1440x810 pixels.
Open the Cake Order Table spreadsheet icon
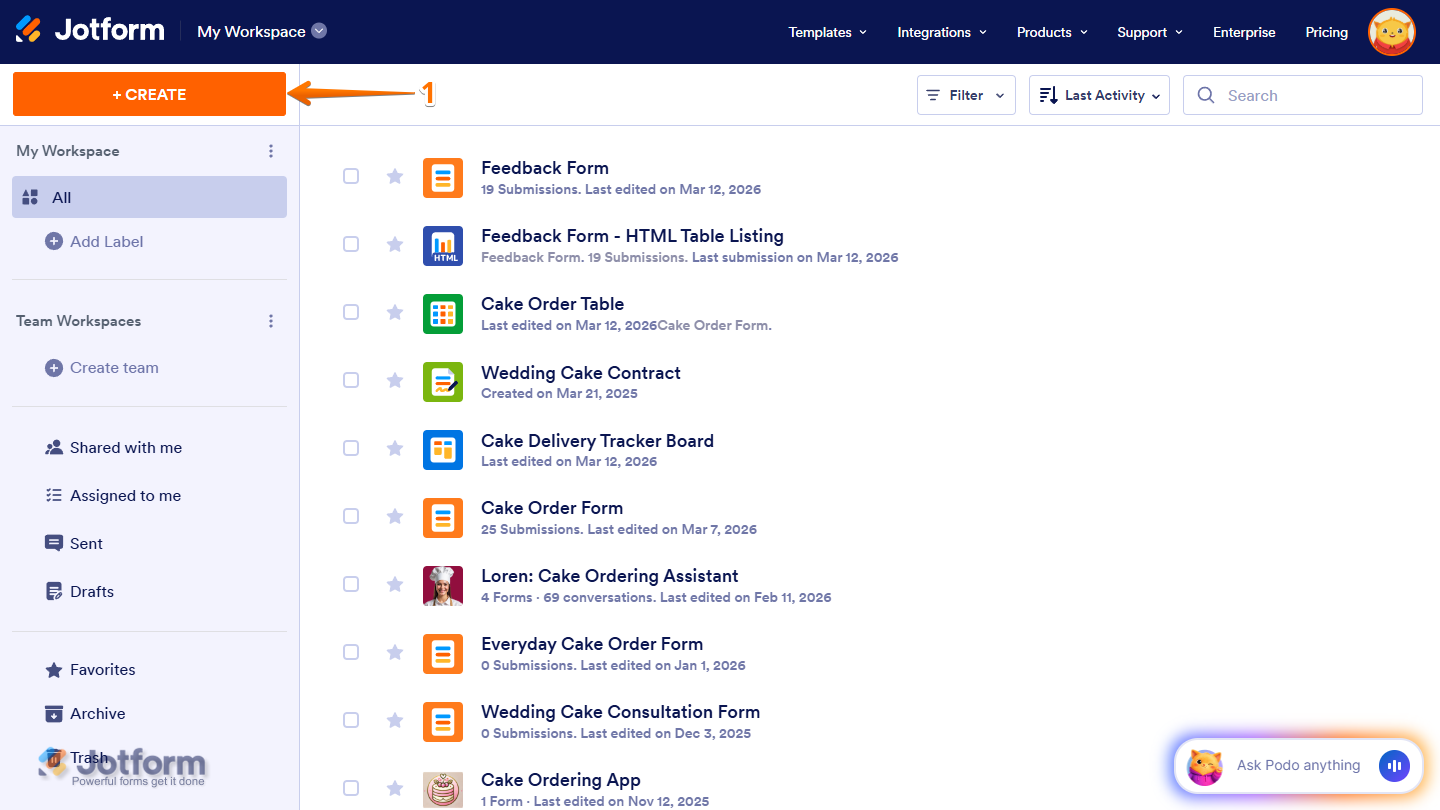(x=443, y=313)
